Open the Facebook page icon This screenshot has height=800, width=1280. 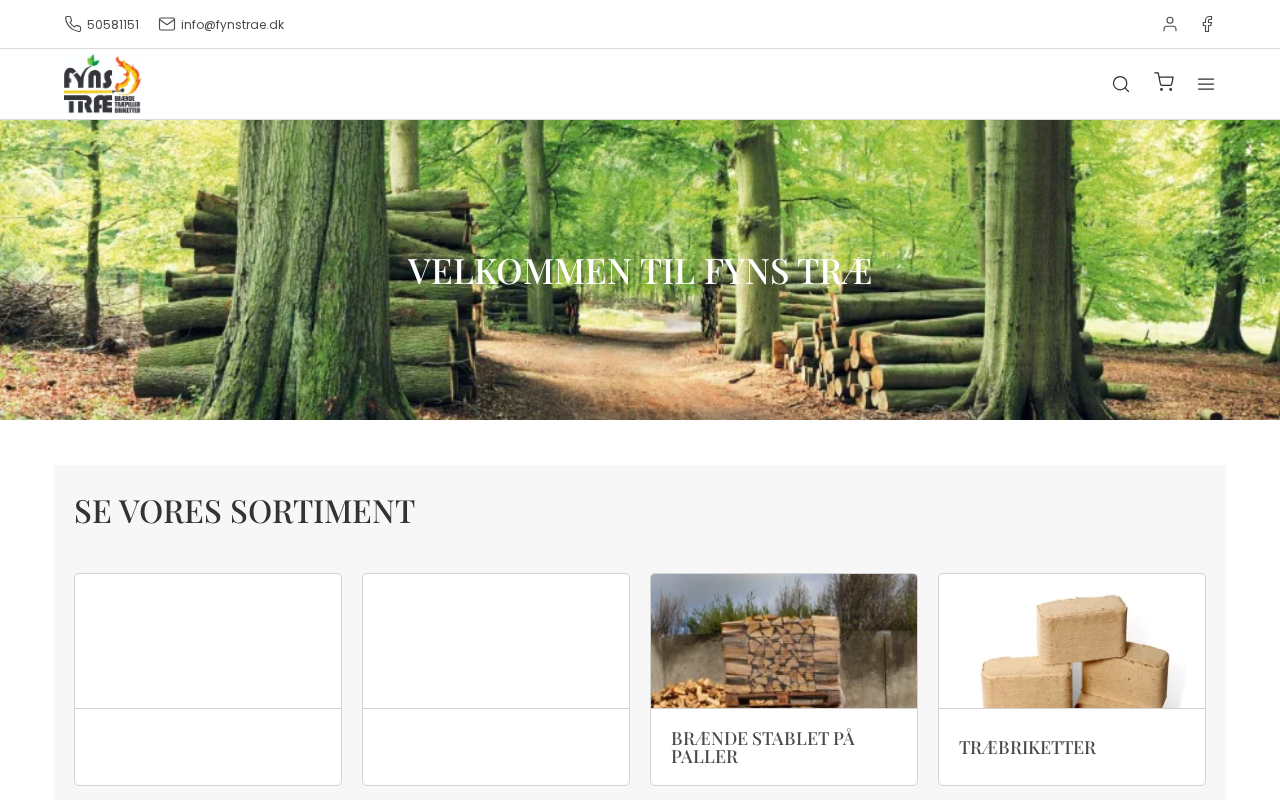[x=1207, y=24]
